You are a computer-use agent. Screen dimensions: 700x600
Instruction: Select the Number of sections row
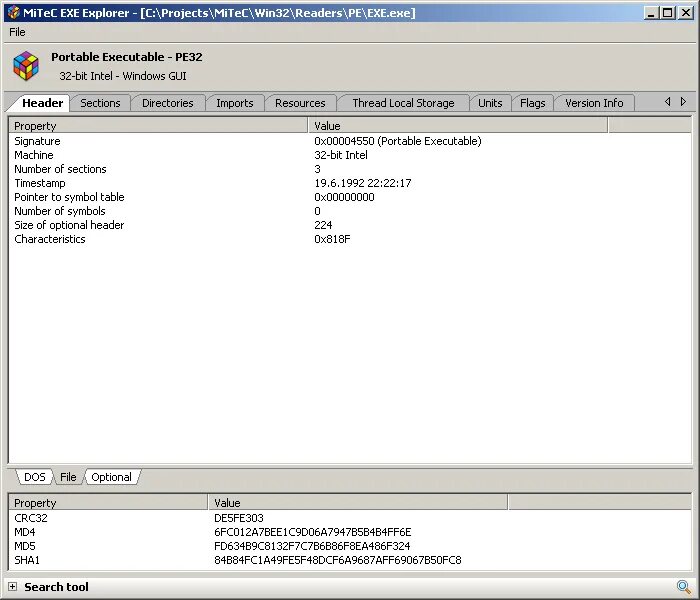tap(350, 169)
